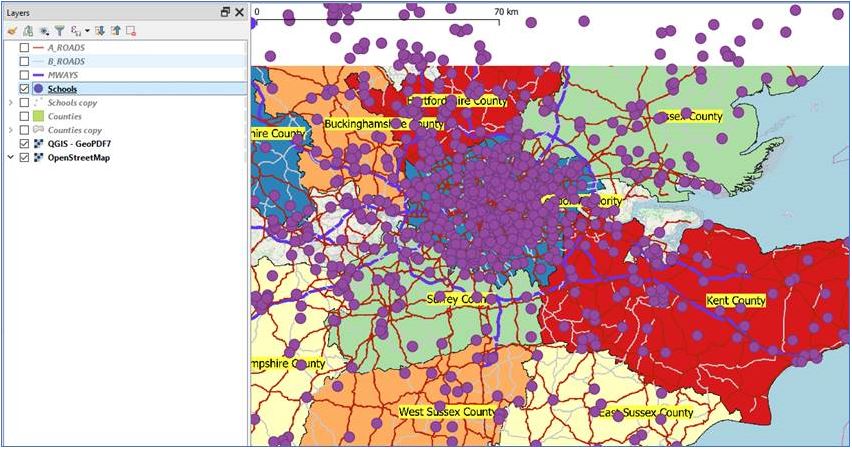
Task: Click the Expand All layers icon
Action: coord(100,31)
